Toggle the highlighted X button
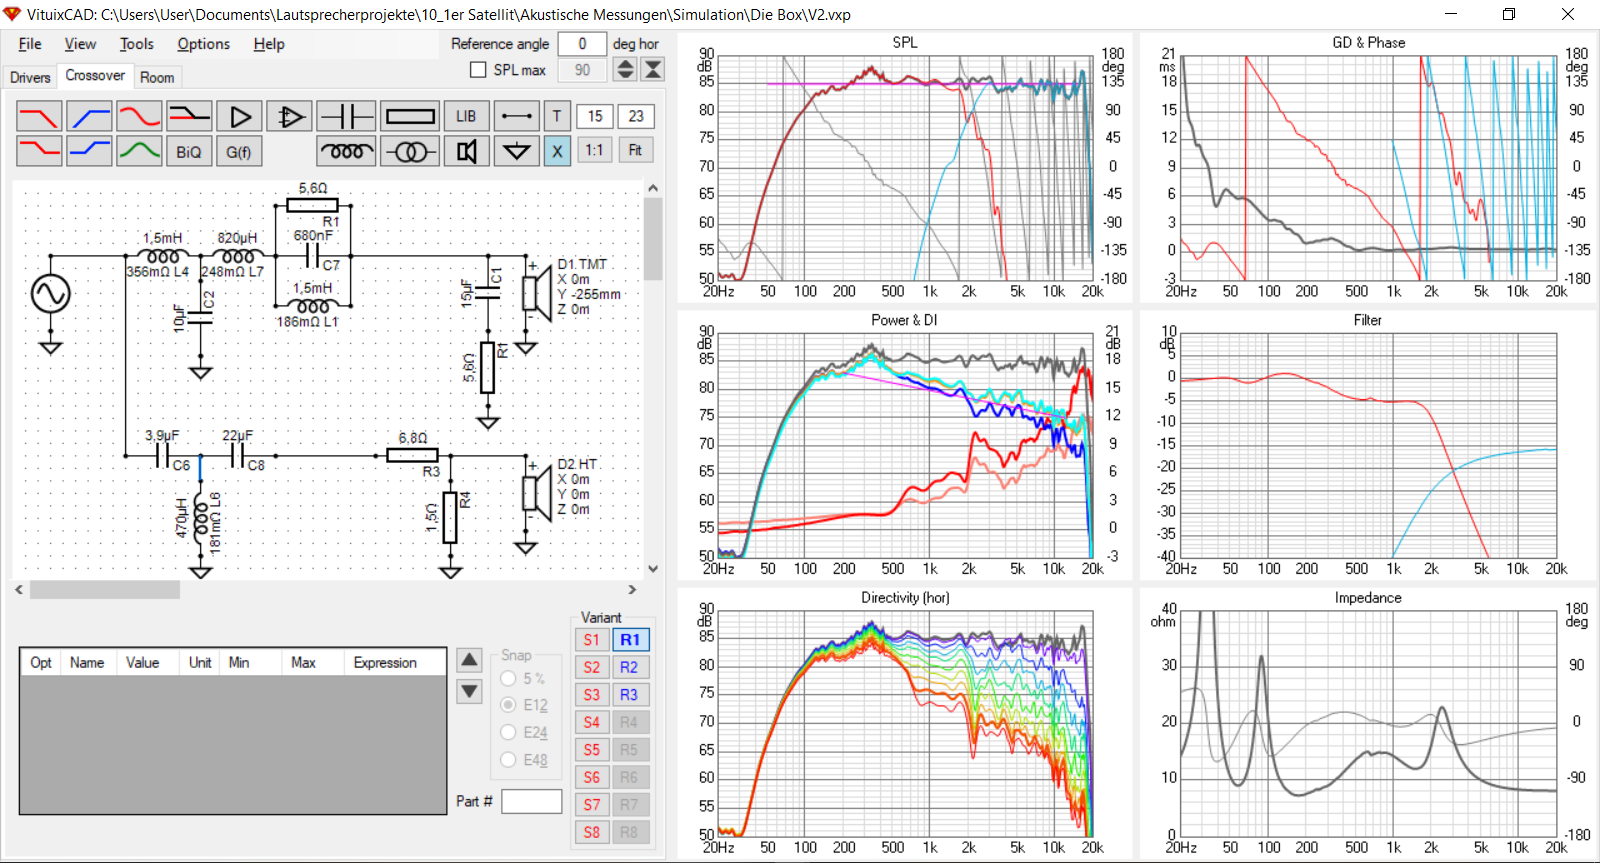1600x863 pixels. pos(557,151)
